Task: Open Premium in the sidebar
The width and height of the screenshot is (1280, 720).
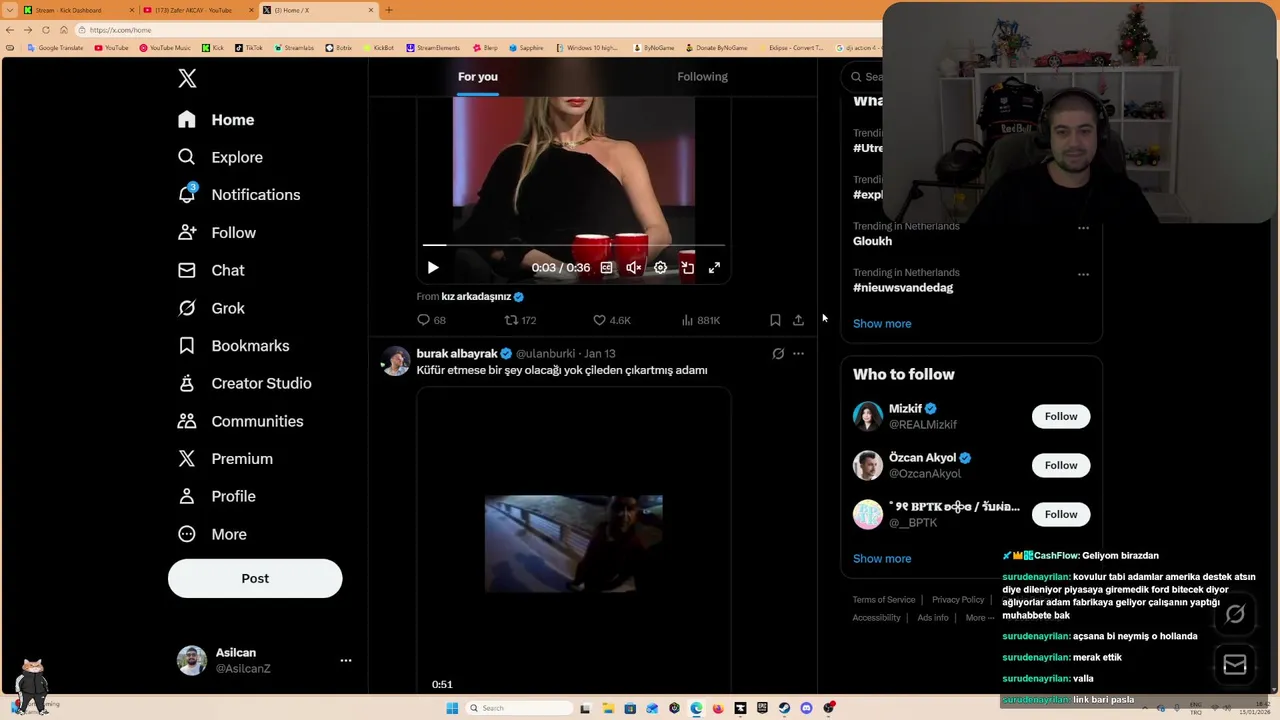Action: point(224,459)
